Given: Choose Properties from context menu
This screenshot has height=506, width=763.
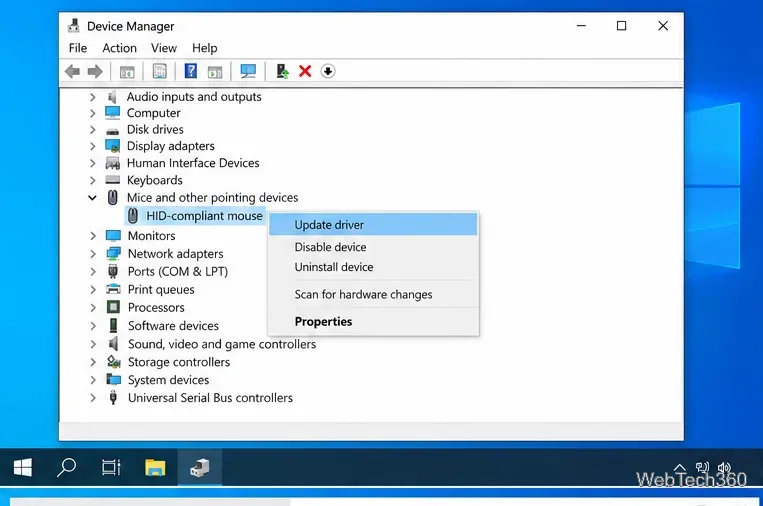Looking at the screenshot, I should 373,322.
